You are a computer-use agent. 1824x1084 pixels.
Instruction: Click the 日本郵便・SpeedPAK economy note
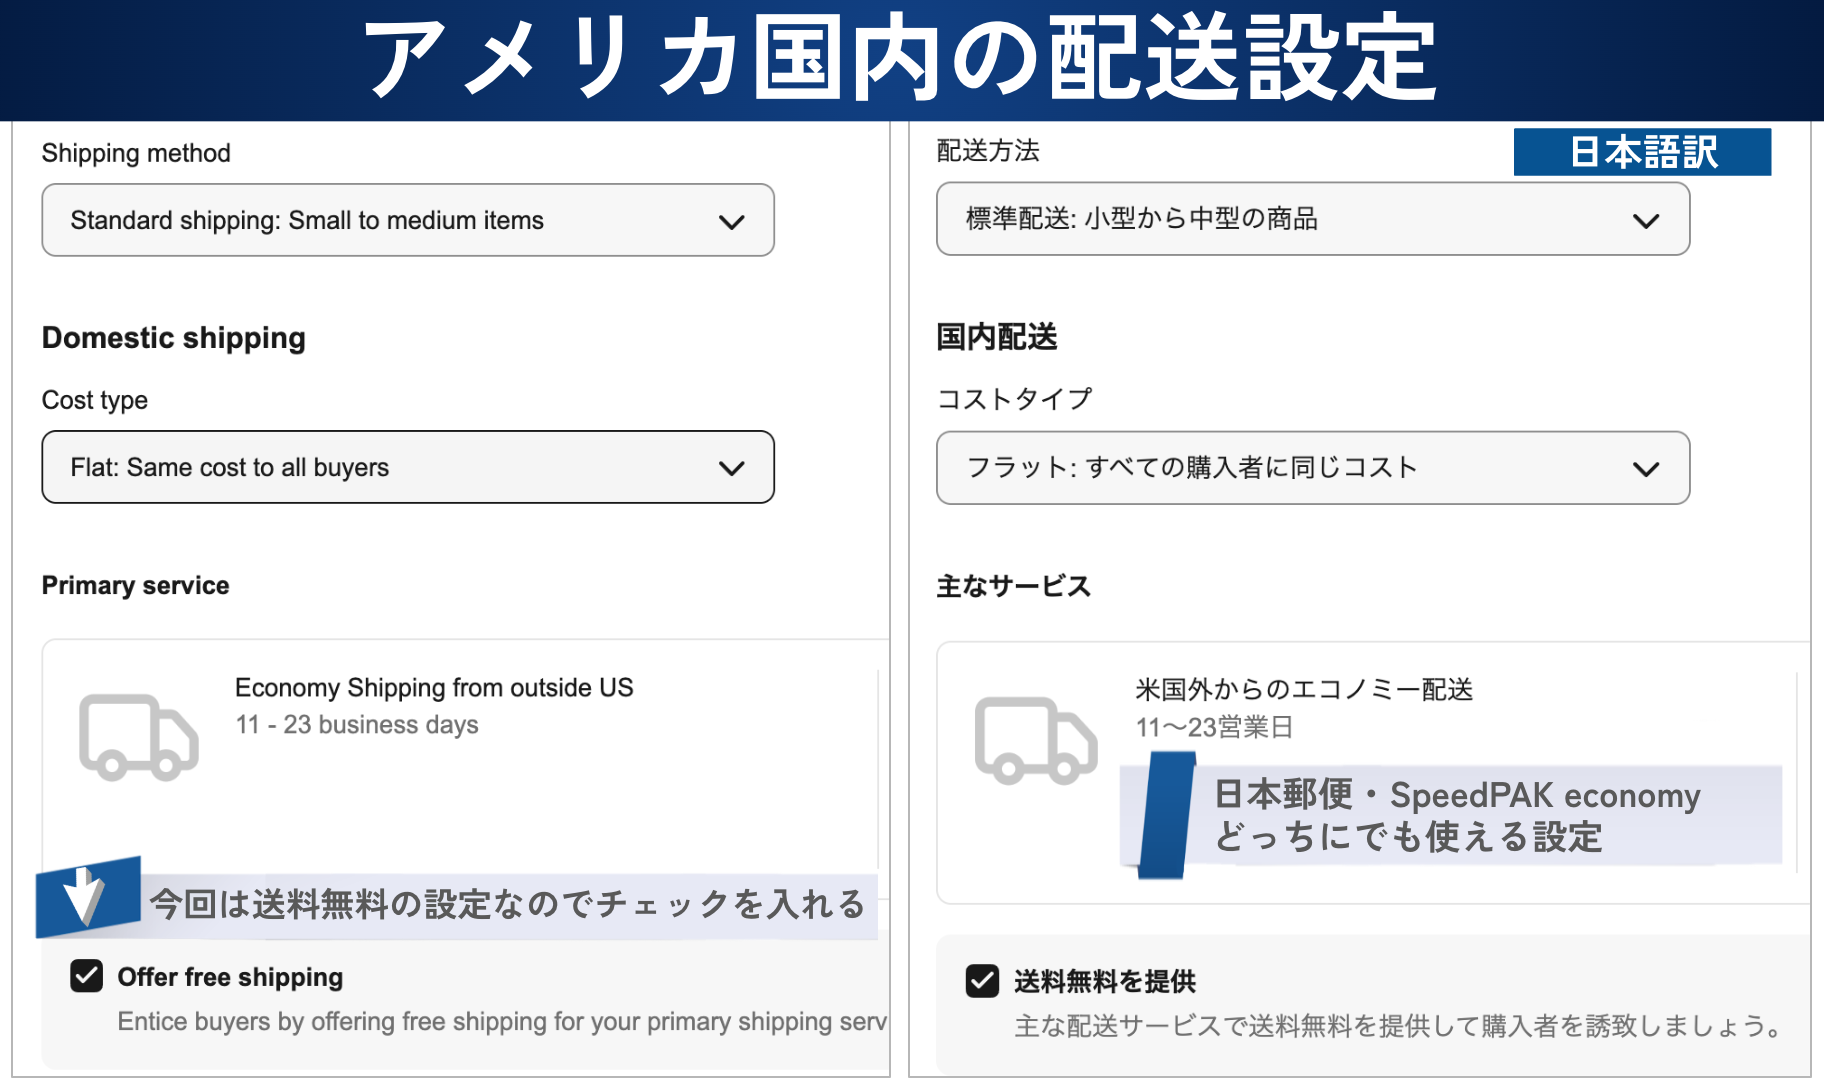(x=1456, y=816)
